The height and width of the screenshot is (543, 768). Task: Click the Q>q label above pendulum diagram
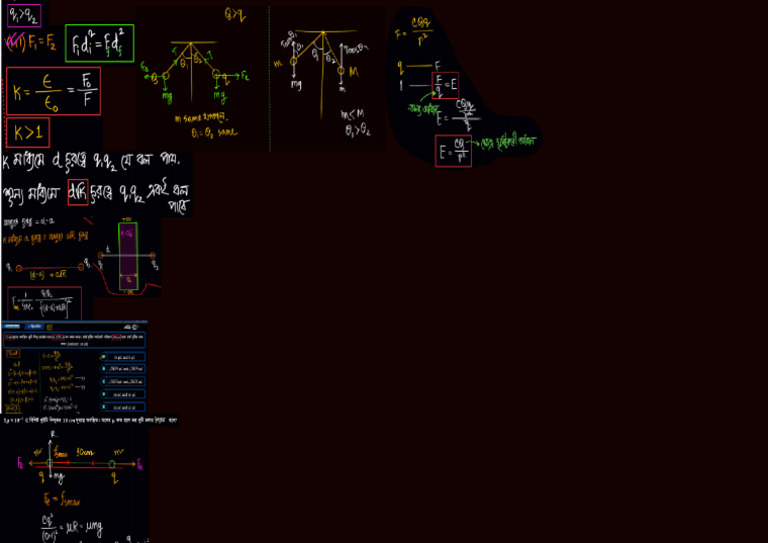[x=235, y=15]
